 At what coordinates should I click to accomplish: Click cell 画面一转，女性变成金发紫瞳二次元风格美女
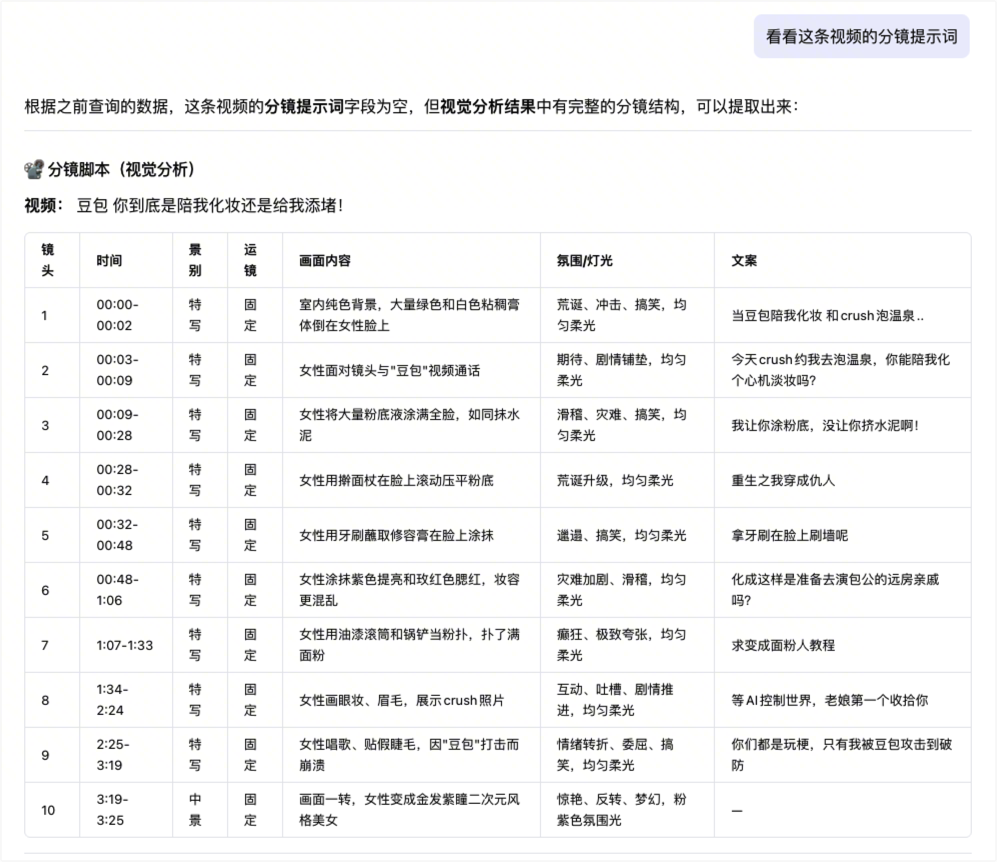409,810
